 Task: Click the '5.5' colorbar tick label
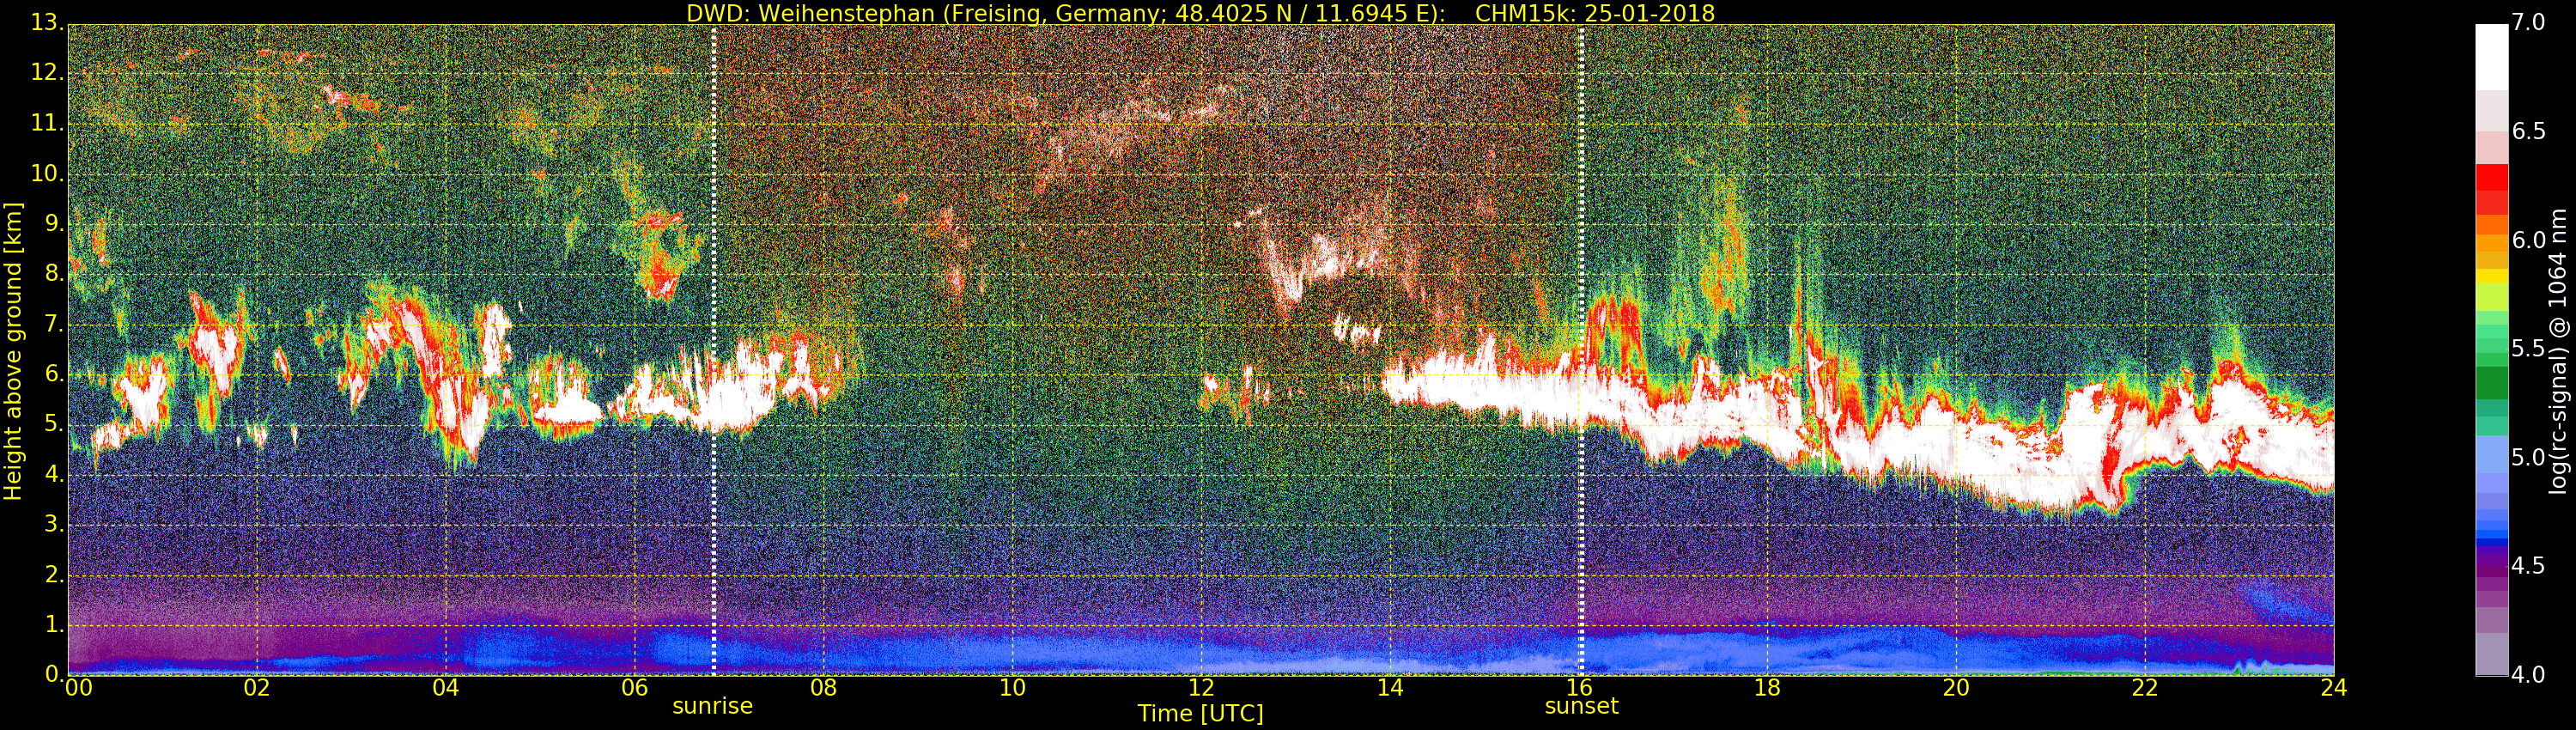coord(2529,349)
